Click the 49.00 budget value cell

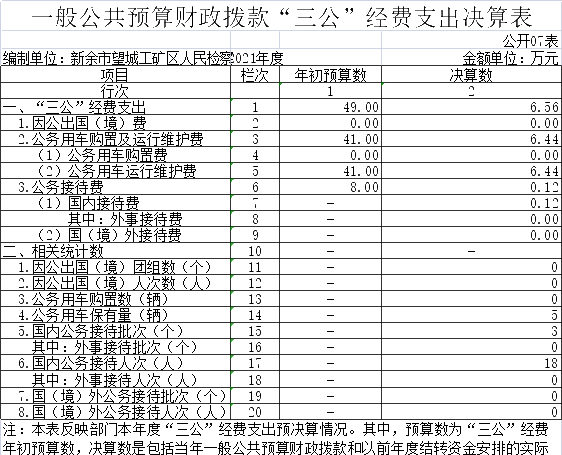point(330,107)
